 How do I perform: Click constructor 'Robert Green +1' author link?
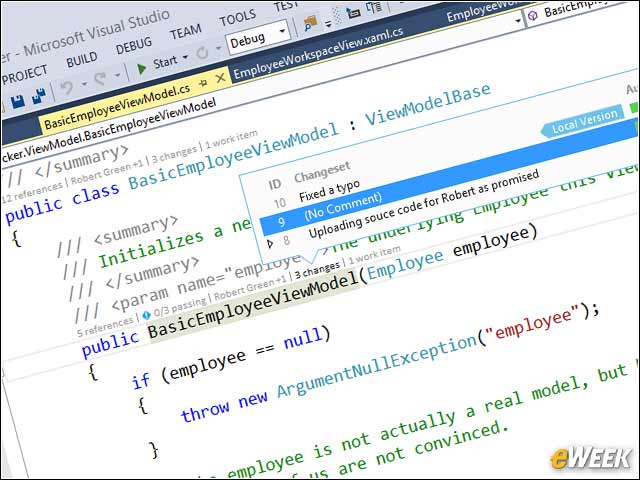click(250, 289)
